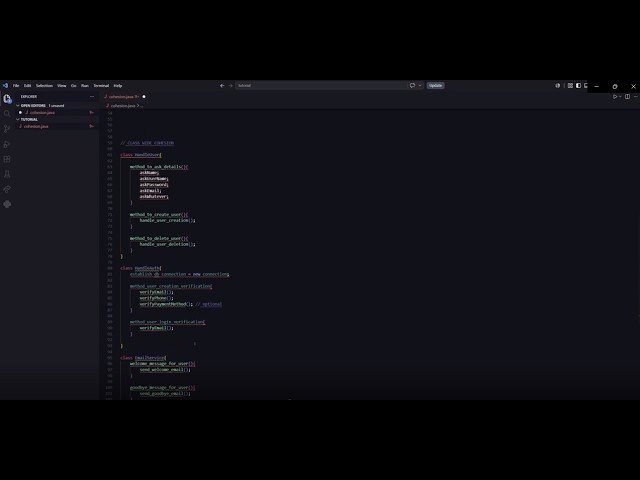This screenshot has height=480, width=640.
Task: Toggle the panel layout icon
Action: click(586, 86)
